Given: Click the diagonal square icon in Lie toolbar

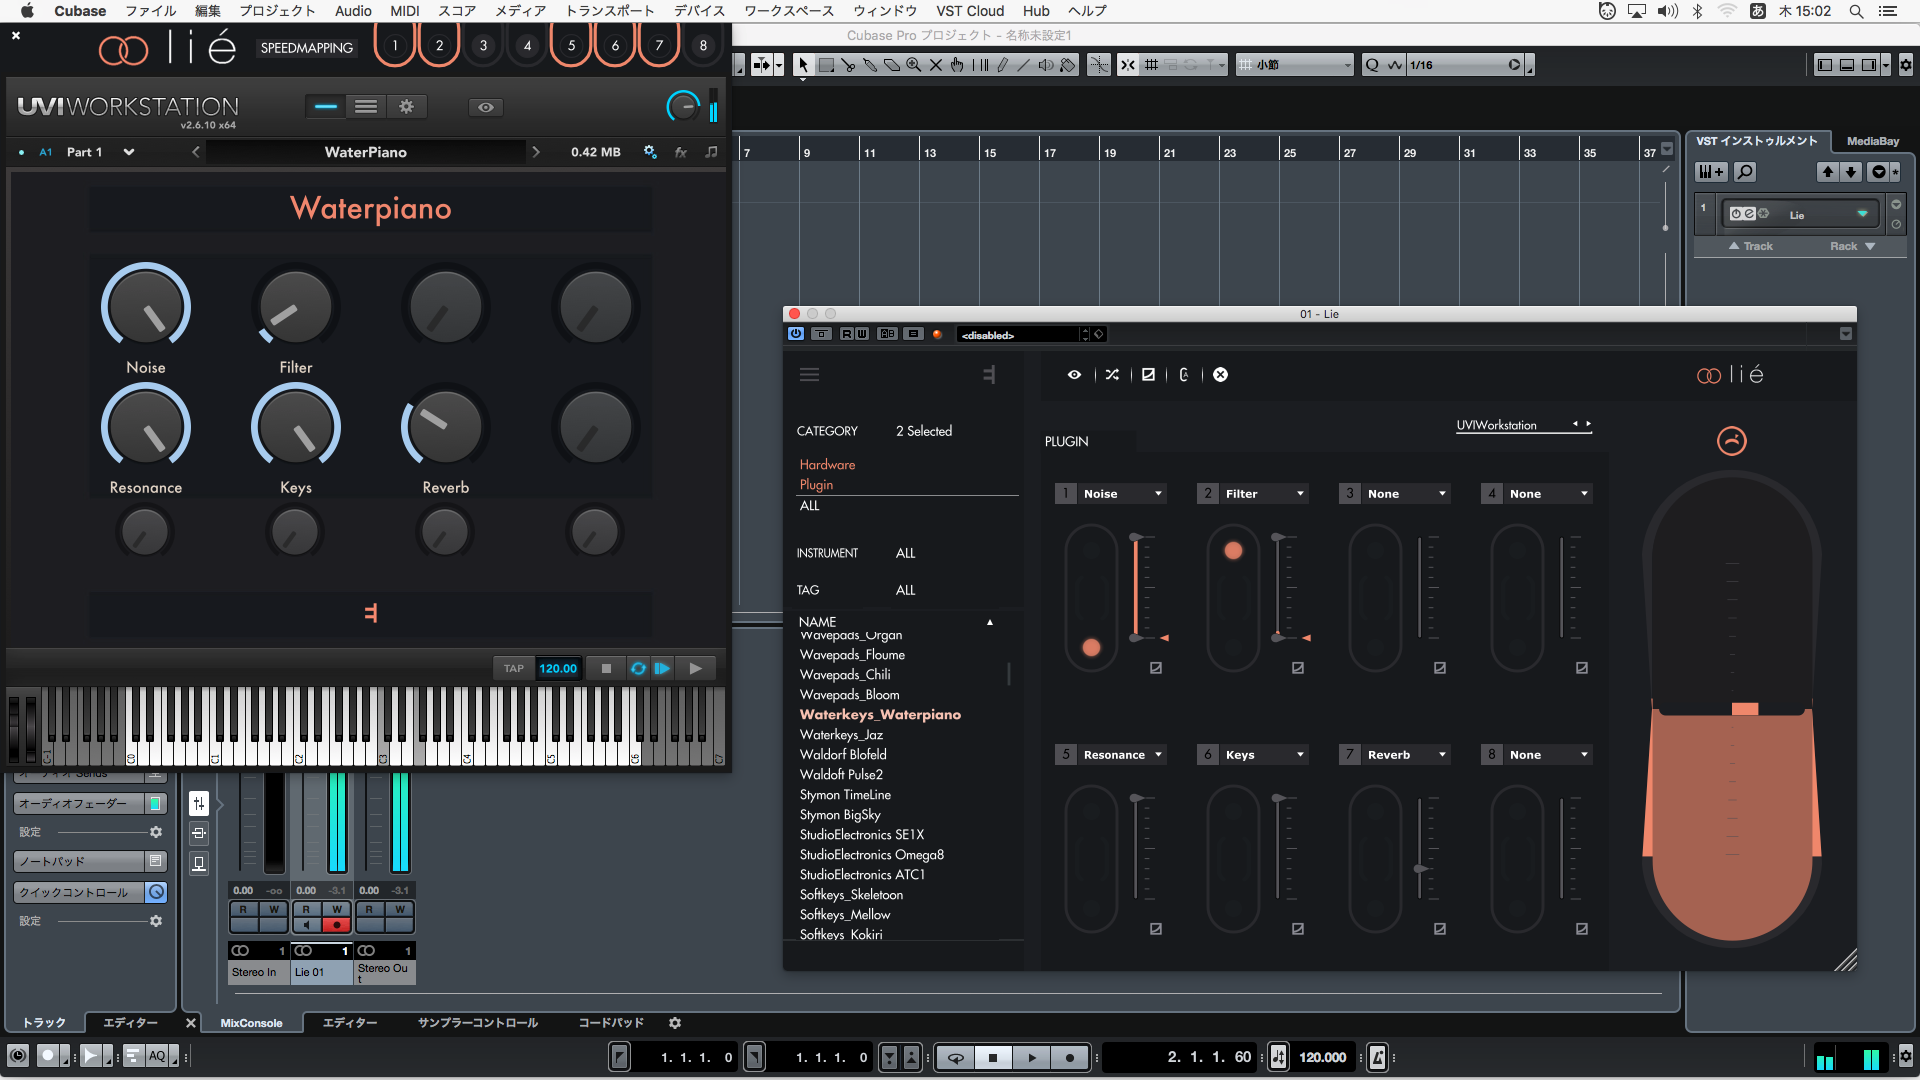Looking at the screenshot, I should [x=1148, y=375].
